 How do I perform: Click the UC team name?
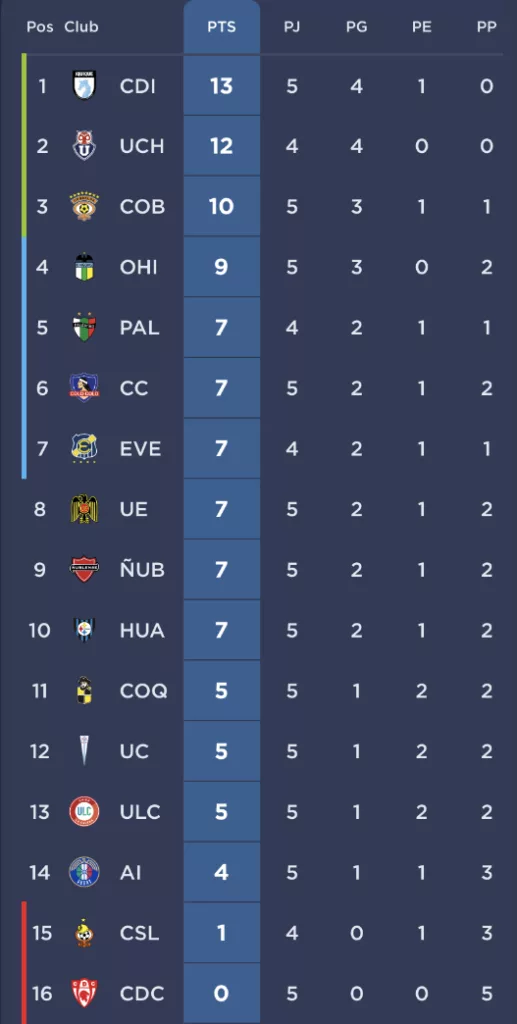[134, 751]
